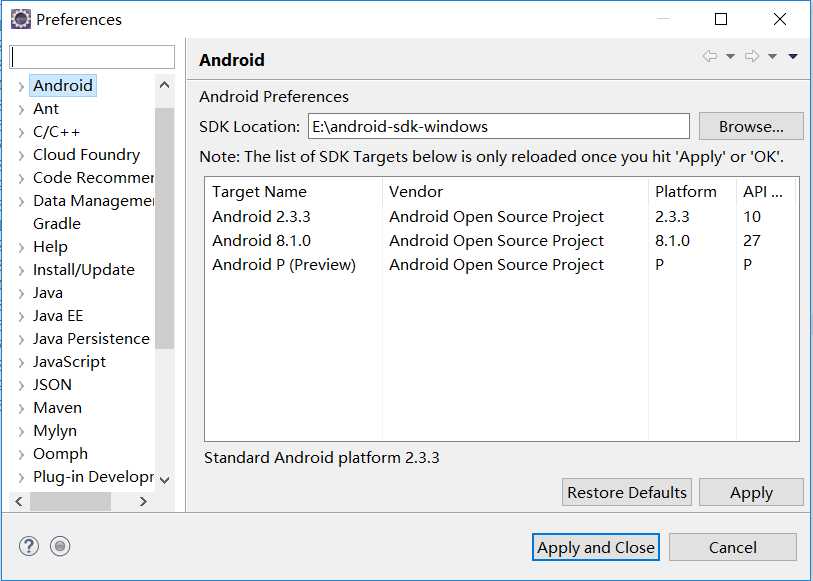Select Maven in the preferences tree

tap(58, 407)
